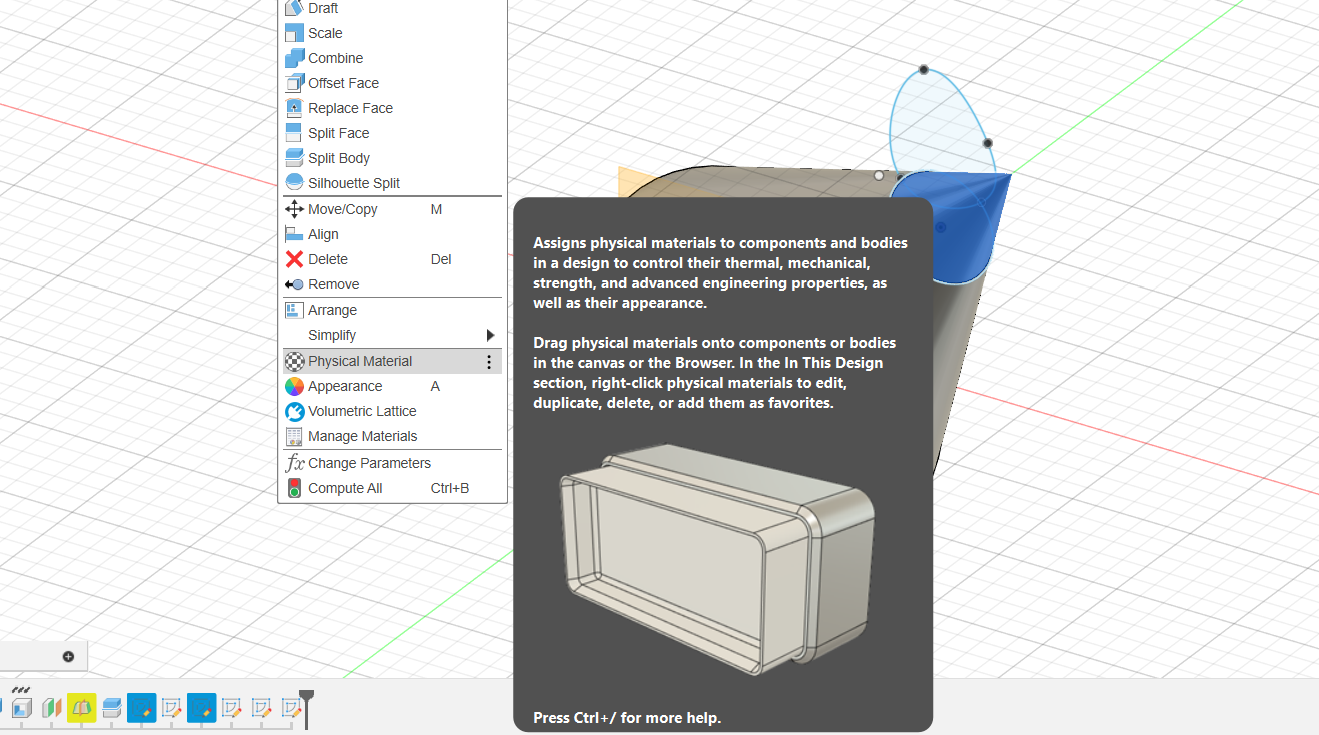The image size is (1319, 735).
Task: Select the white sketch point on body edge
Action: pos(879,175)
